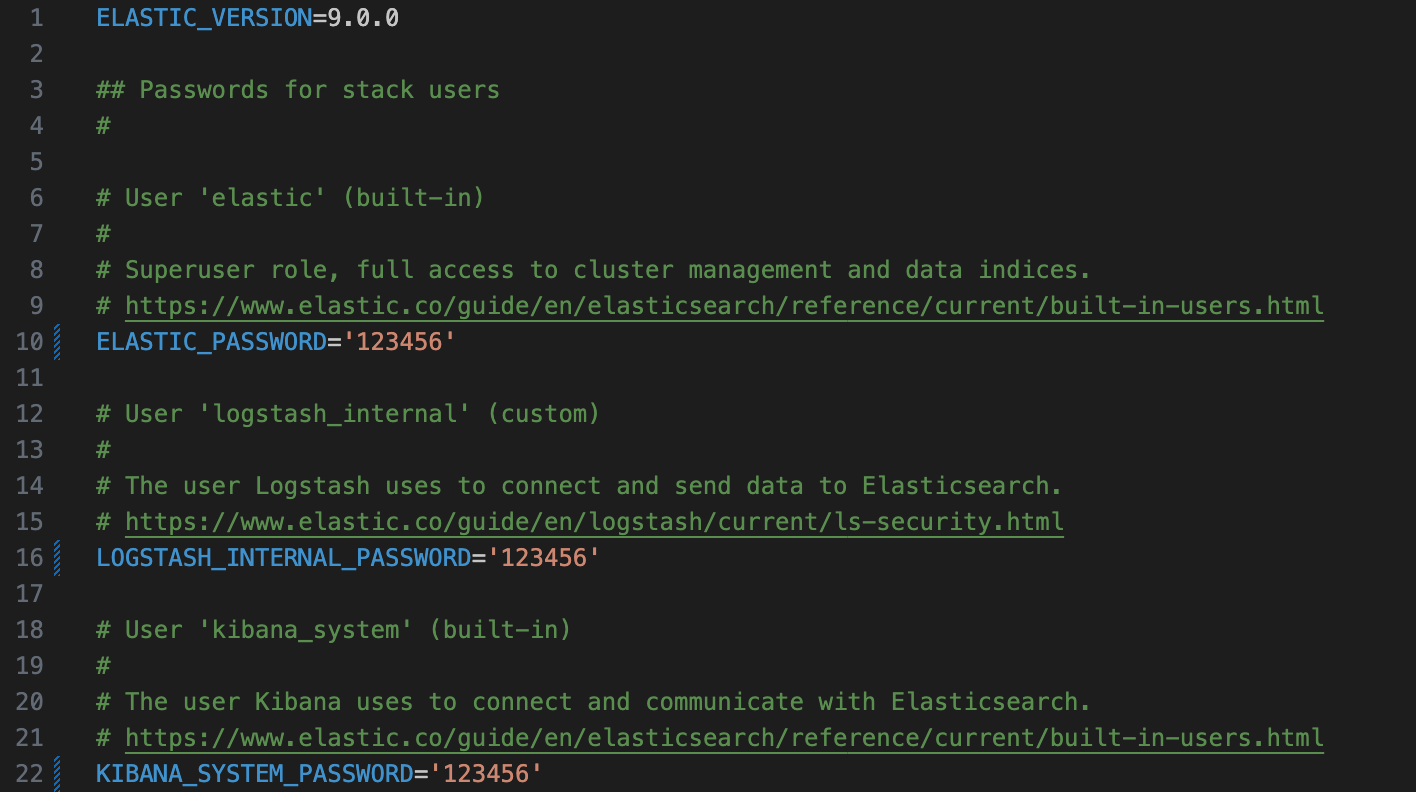Click the "User 'kibana_system' (built-in)" comment

click(334, 630)
